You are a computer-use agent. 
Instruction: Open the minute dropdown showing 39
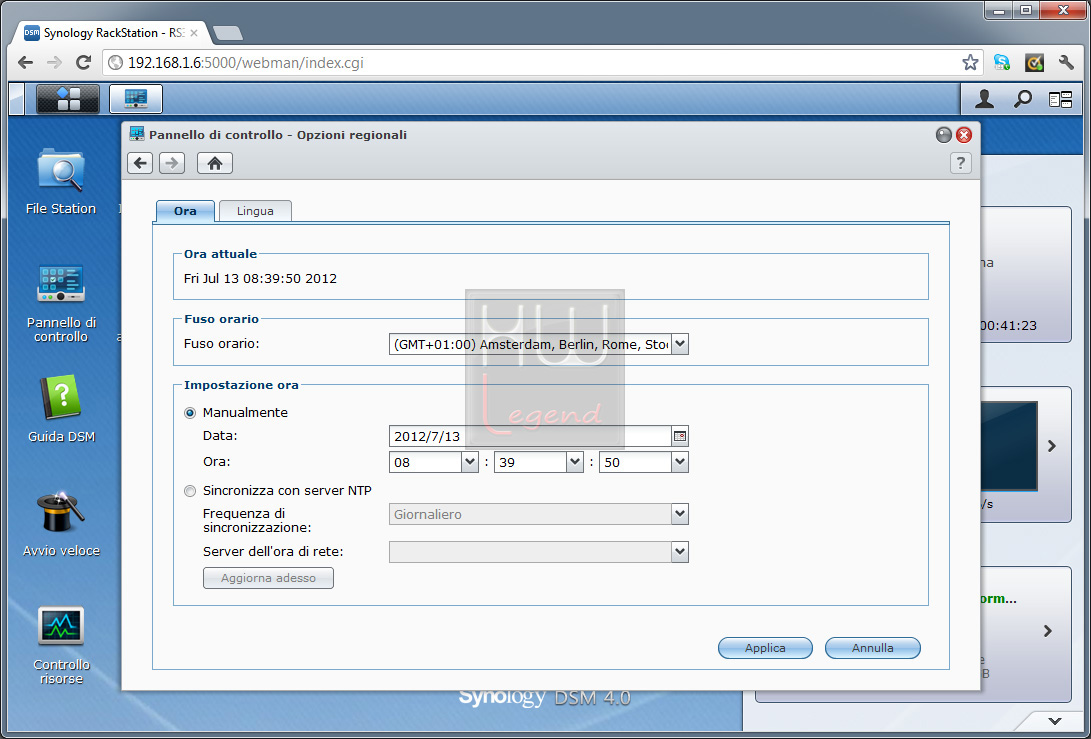tap(575, 462)
